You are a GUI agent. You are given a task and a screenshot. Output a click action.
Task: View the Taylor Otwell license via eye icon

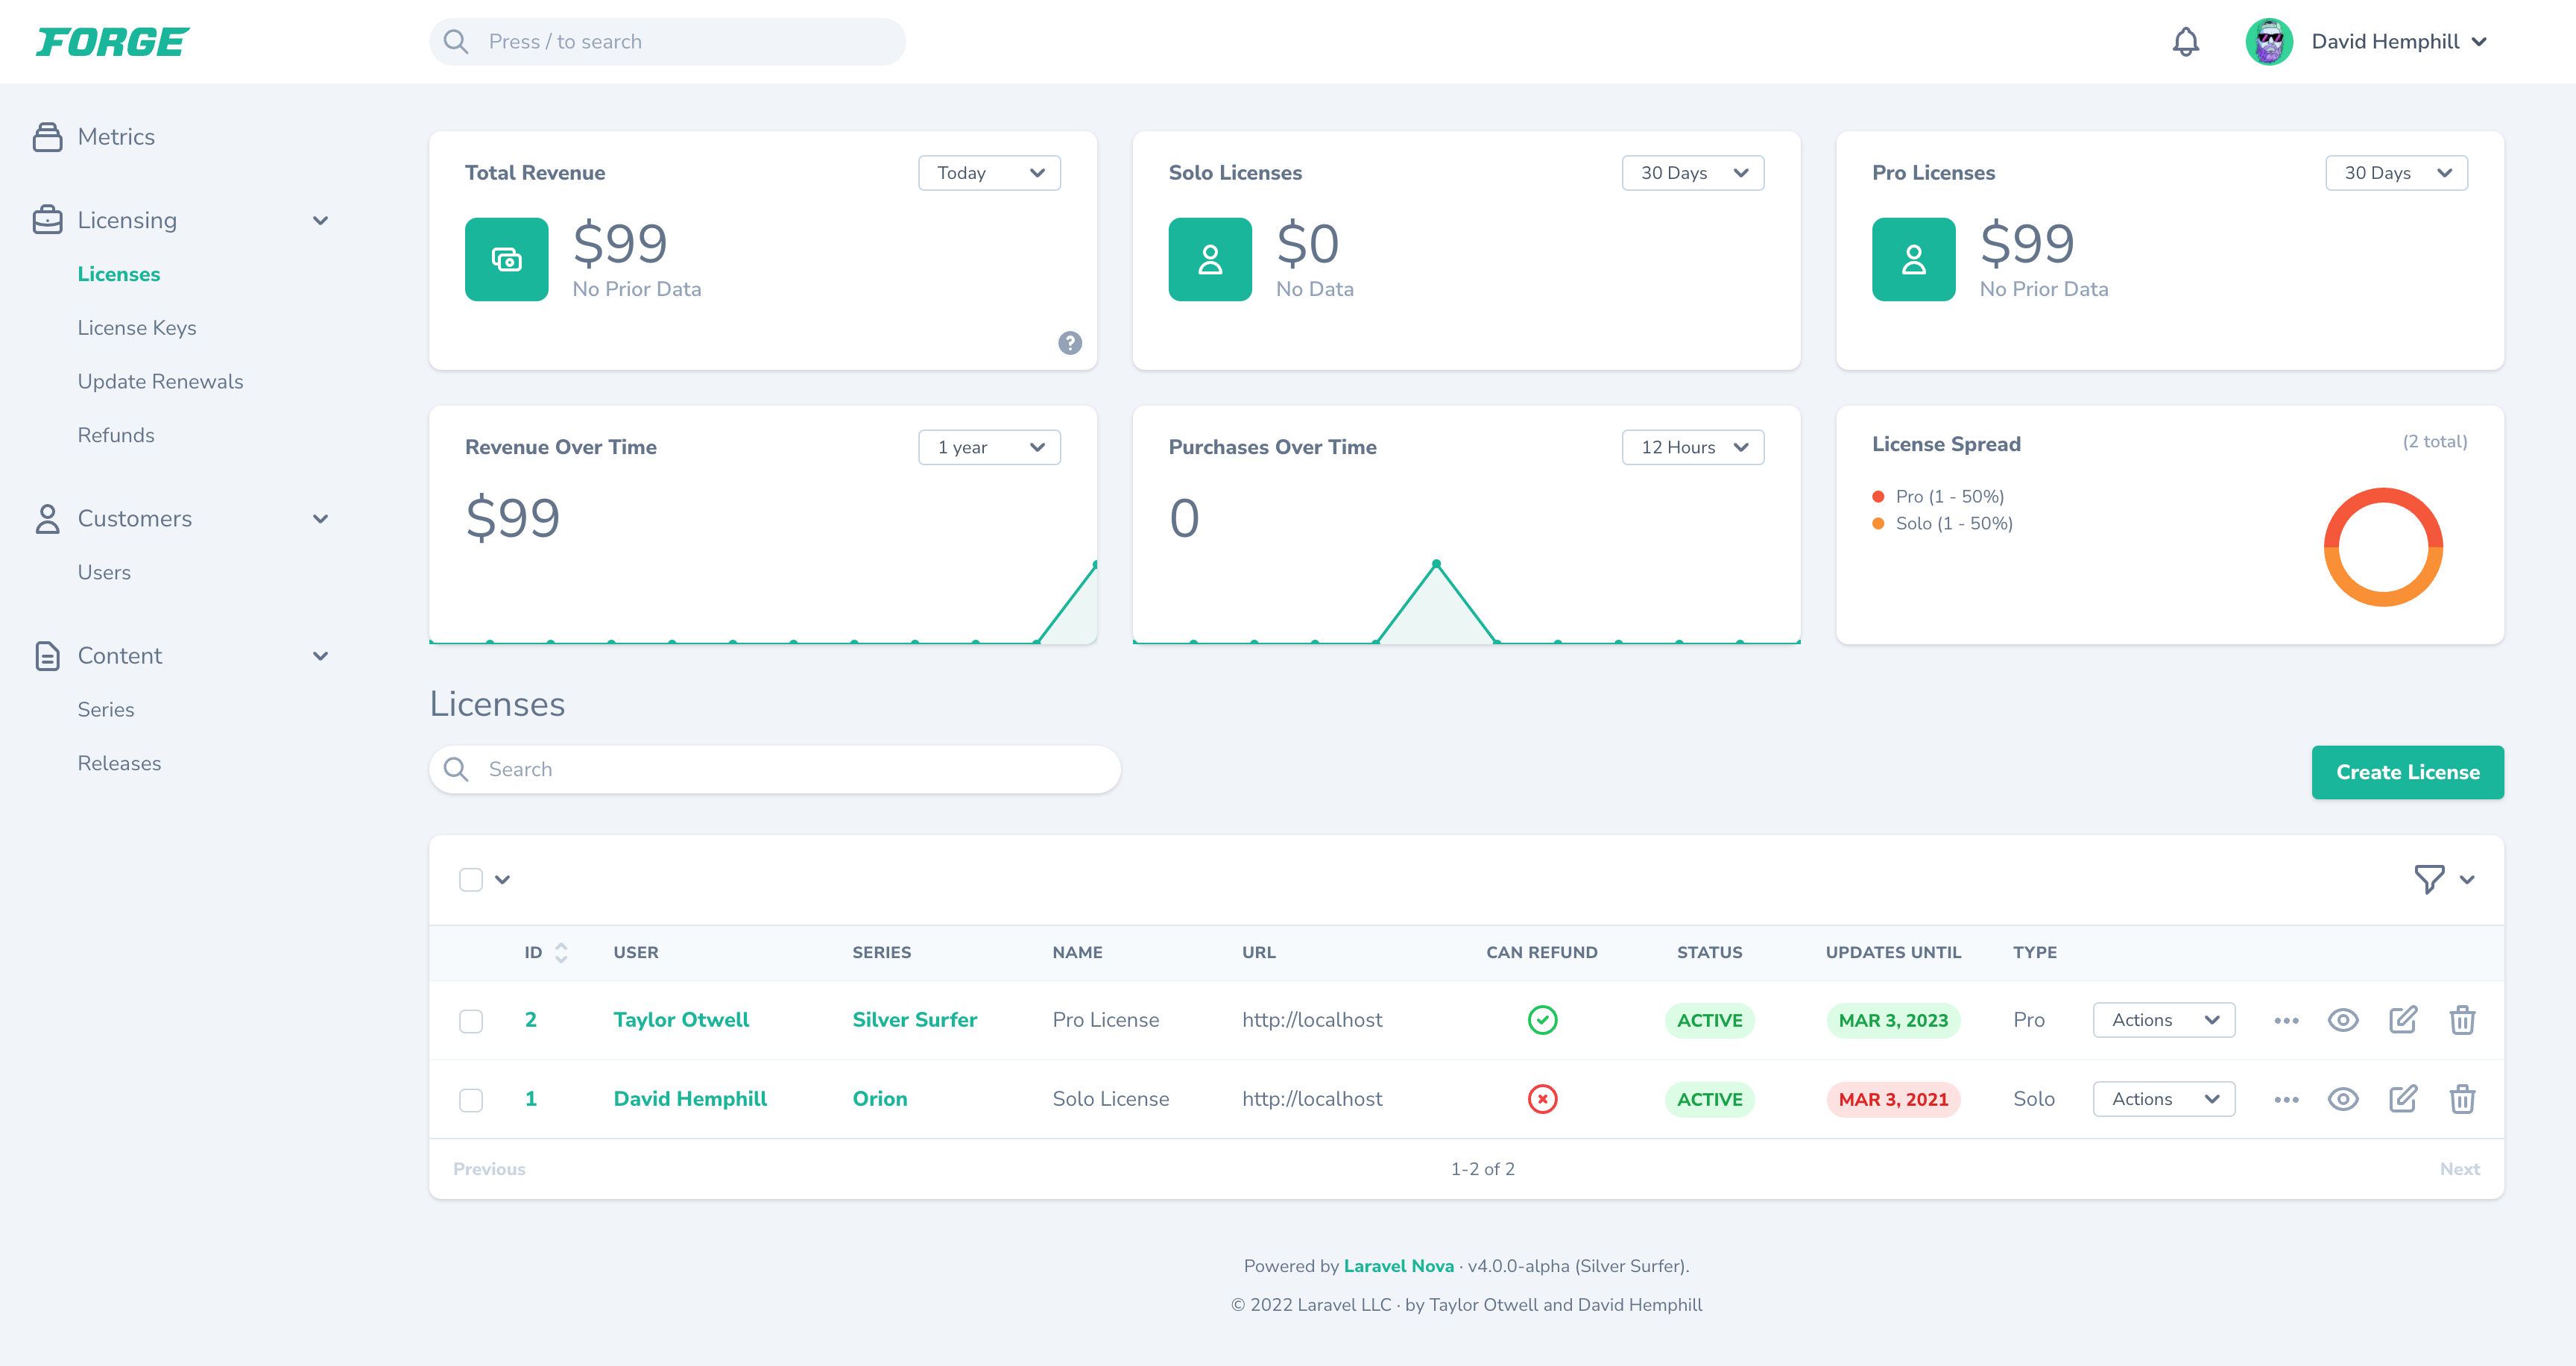tap(2342, 1020)
